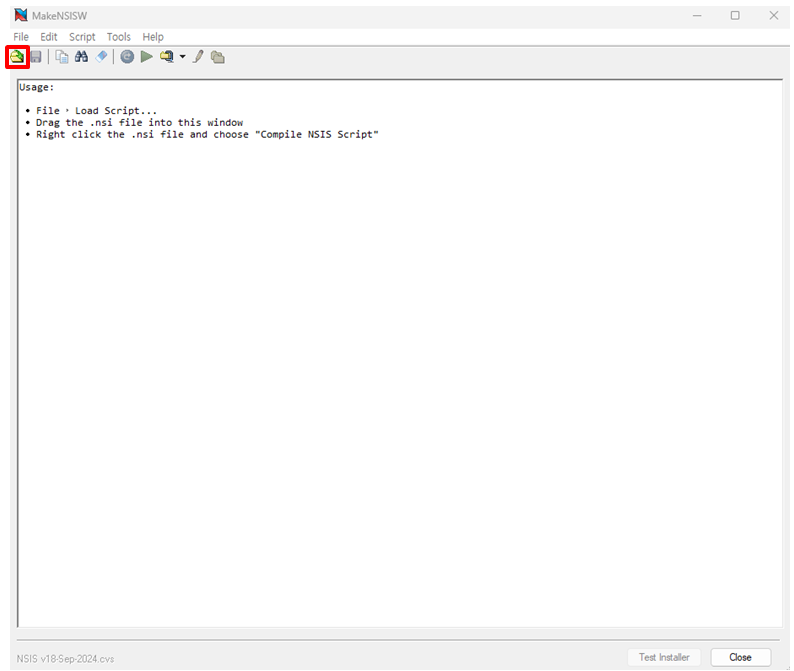794x671 pixels.
Task: Click the 'Usage:' text in the log
Action: pyautogui.click(x=36, y=87)
